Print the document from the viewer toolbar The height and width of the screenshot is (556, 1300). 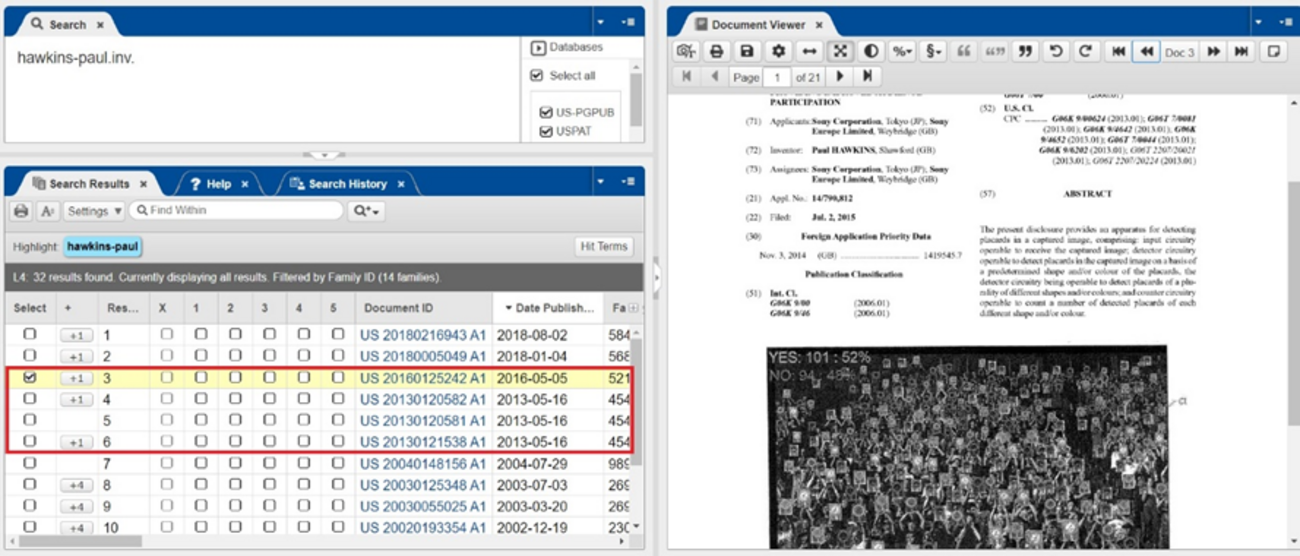pyautogui.click(x=716, y=51)
